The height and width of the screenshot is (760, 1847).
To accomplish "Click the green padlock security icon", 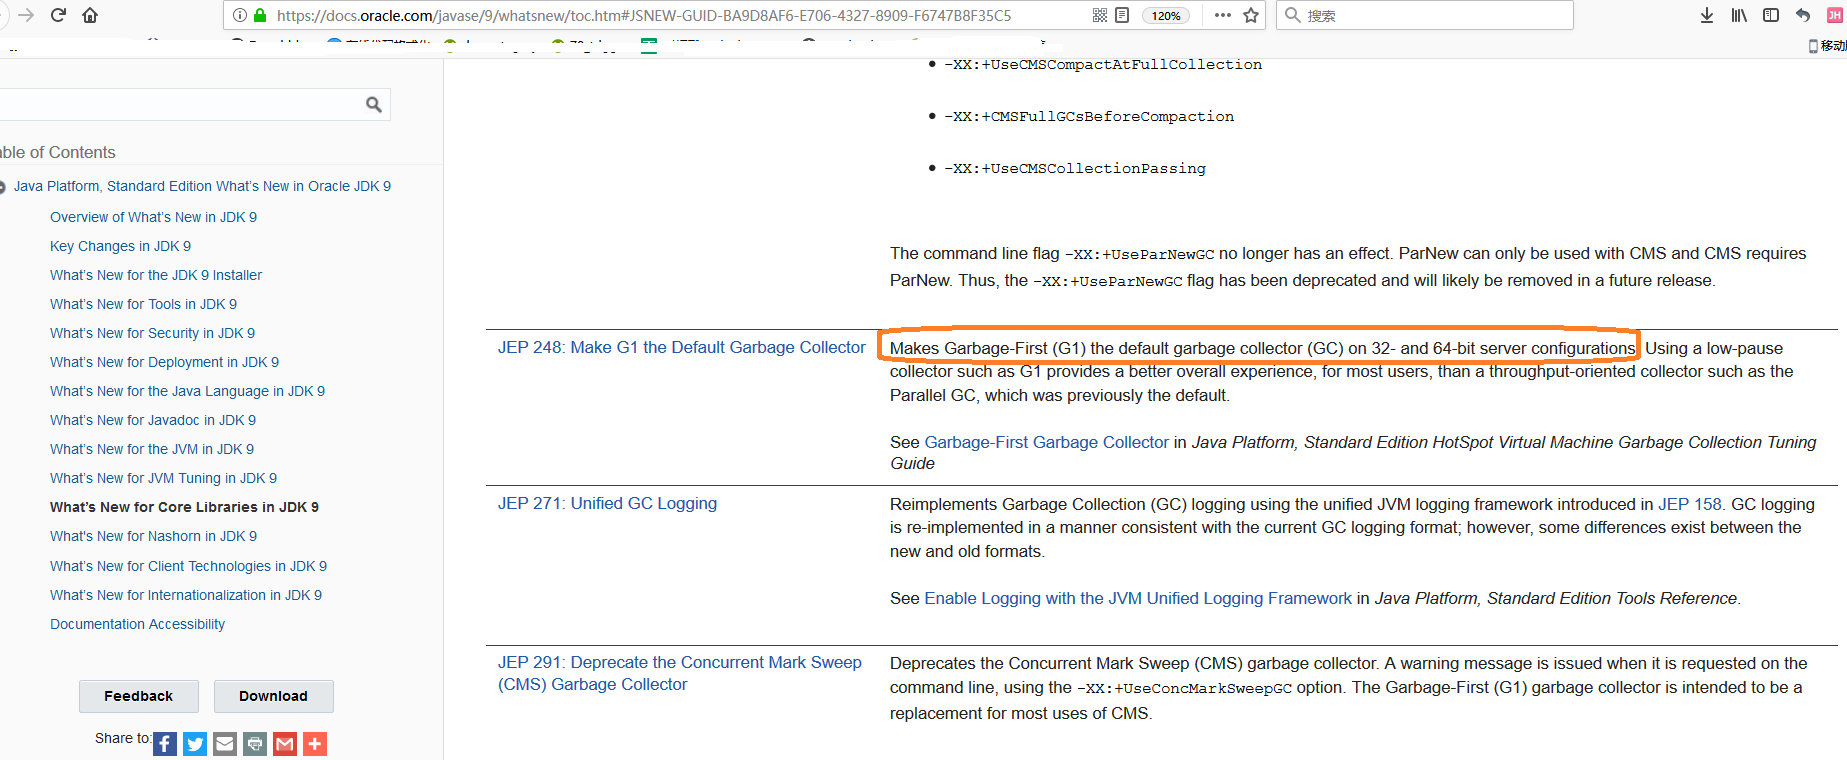I will (x=260, y=15).
